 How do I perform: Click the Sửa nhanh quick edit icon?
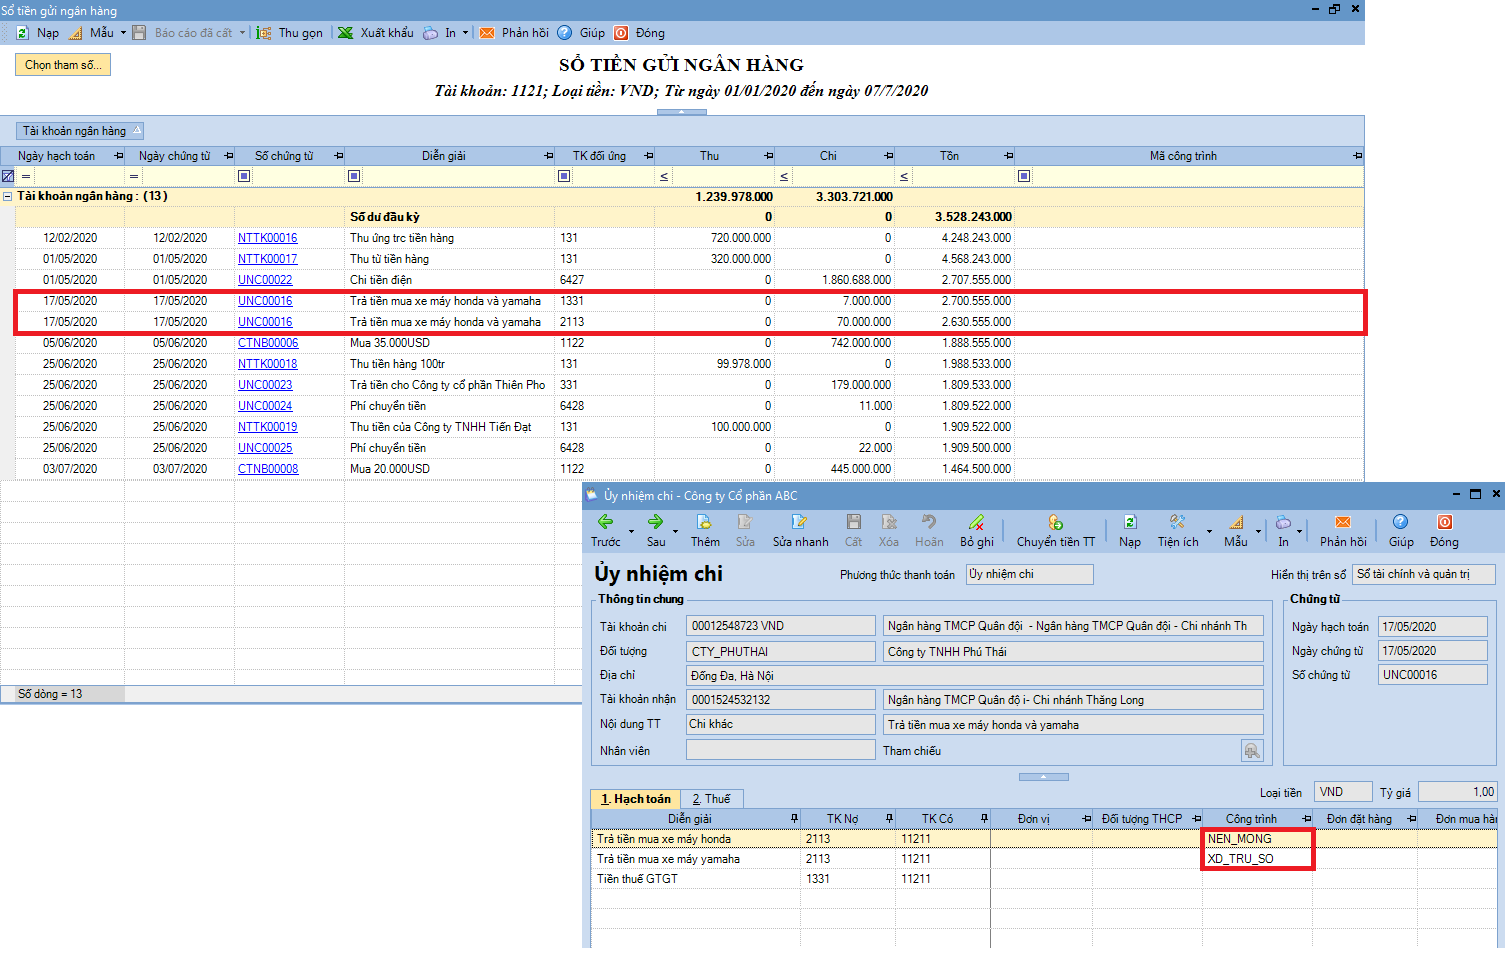[800, 522]
